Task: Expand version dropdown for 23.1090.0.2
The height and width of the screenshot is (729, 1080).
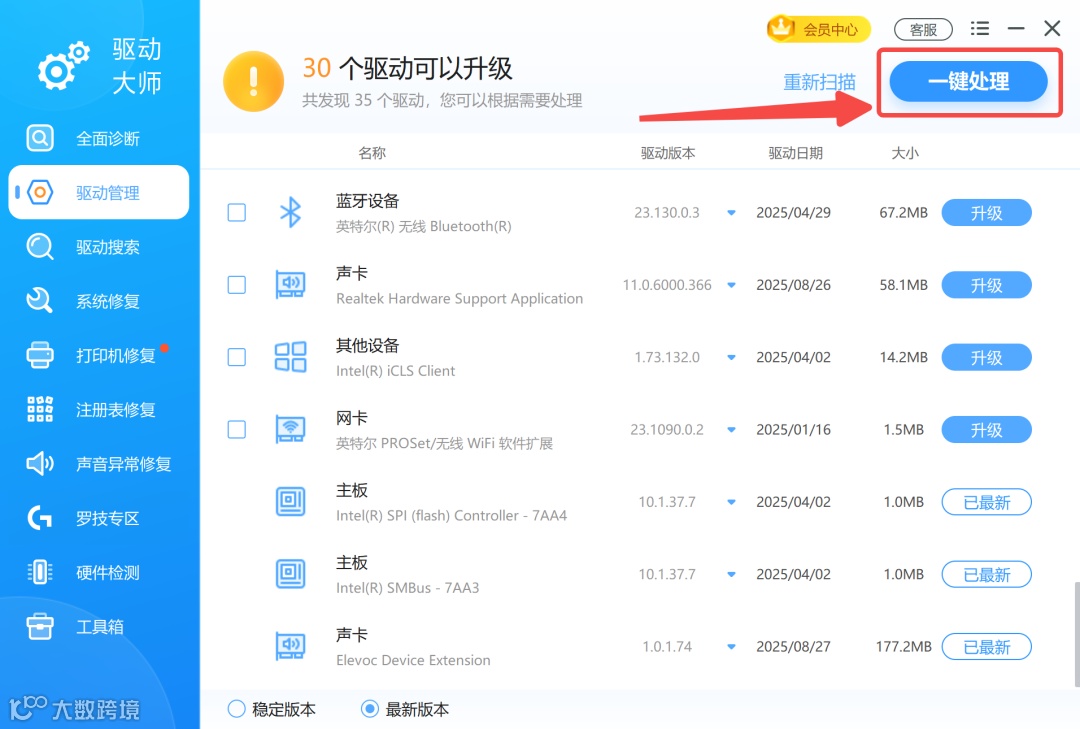Action: click(x=731, y=430)
